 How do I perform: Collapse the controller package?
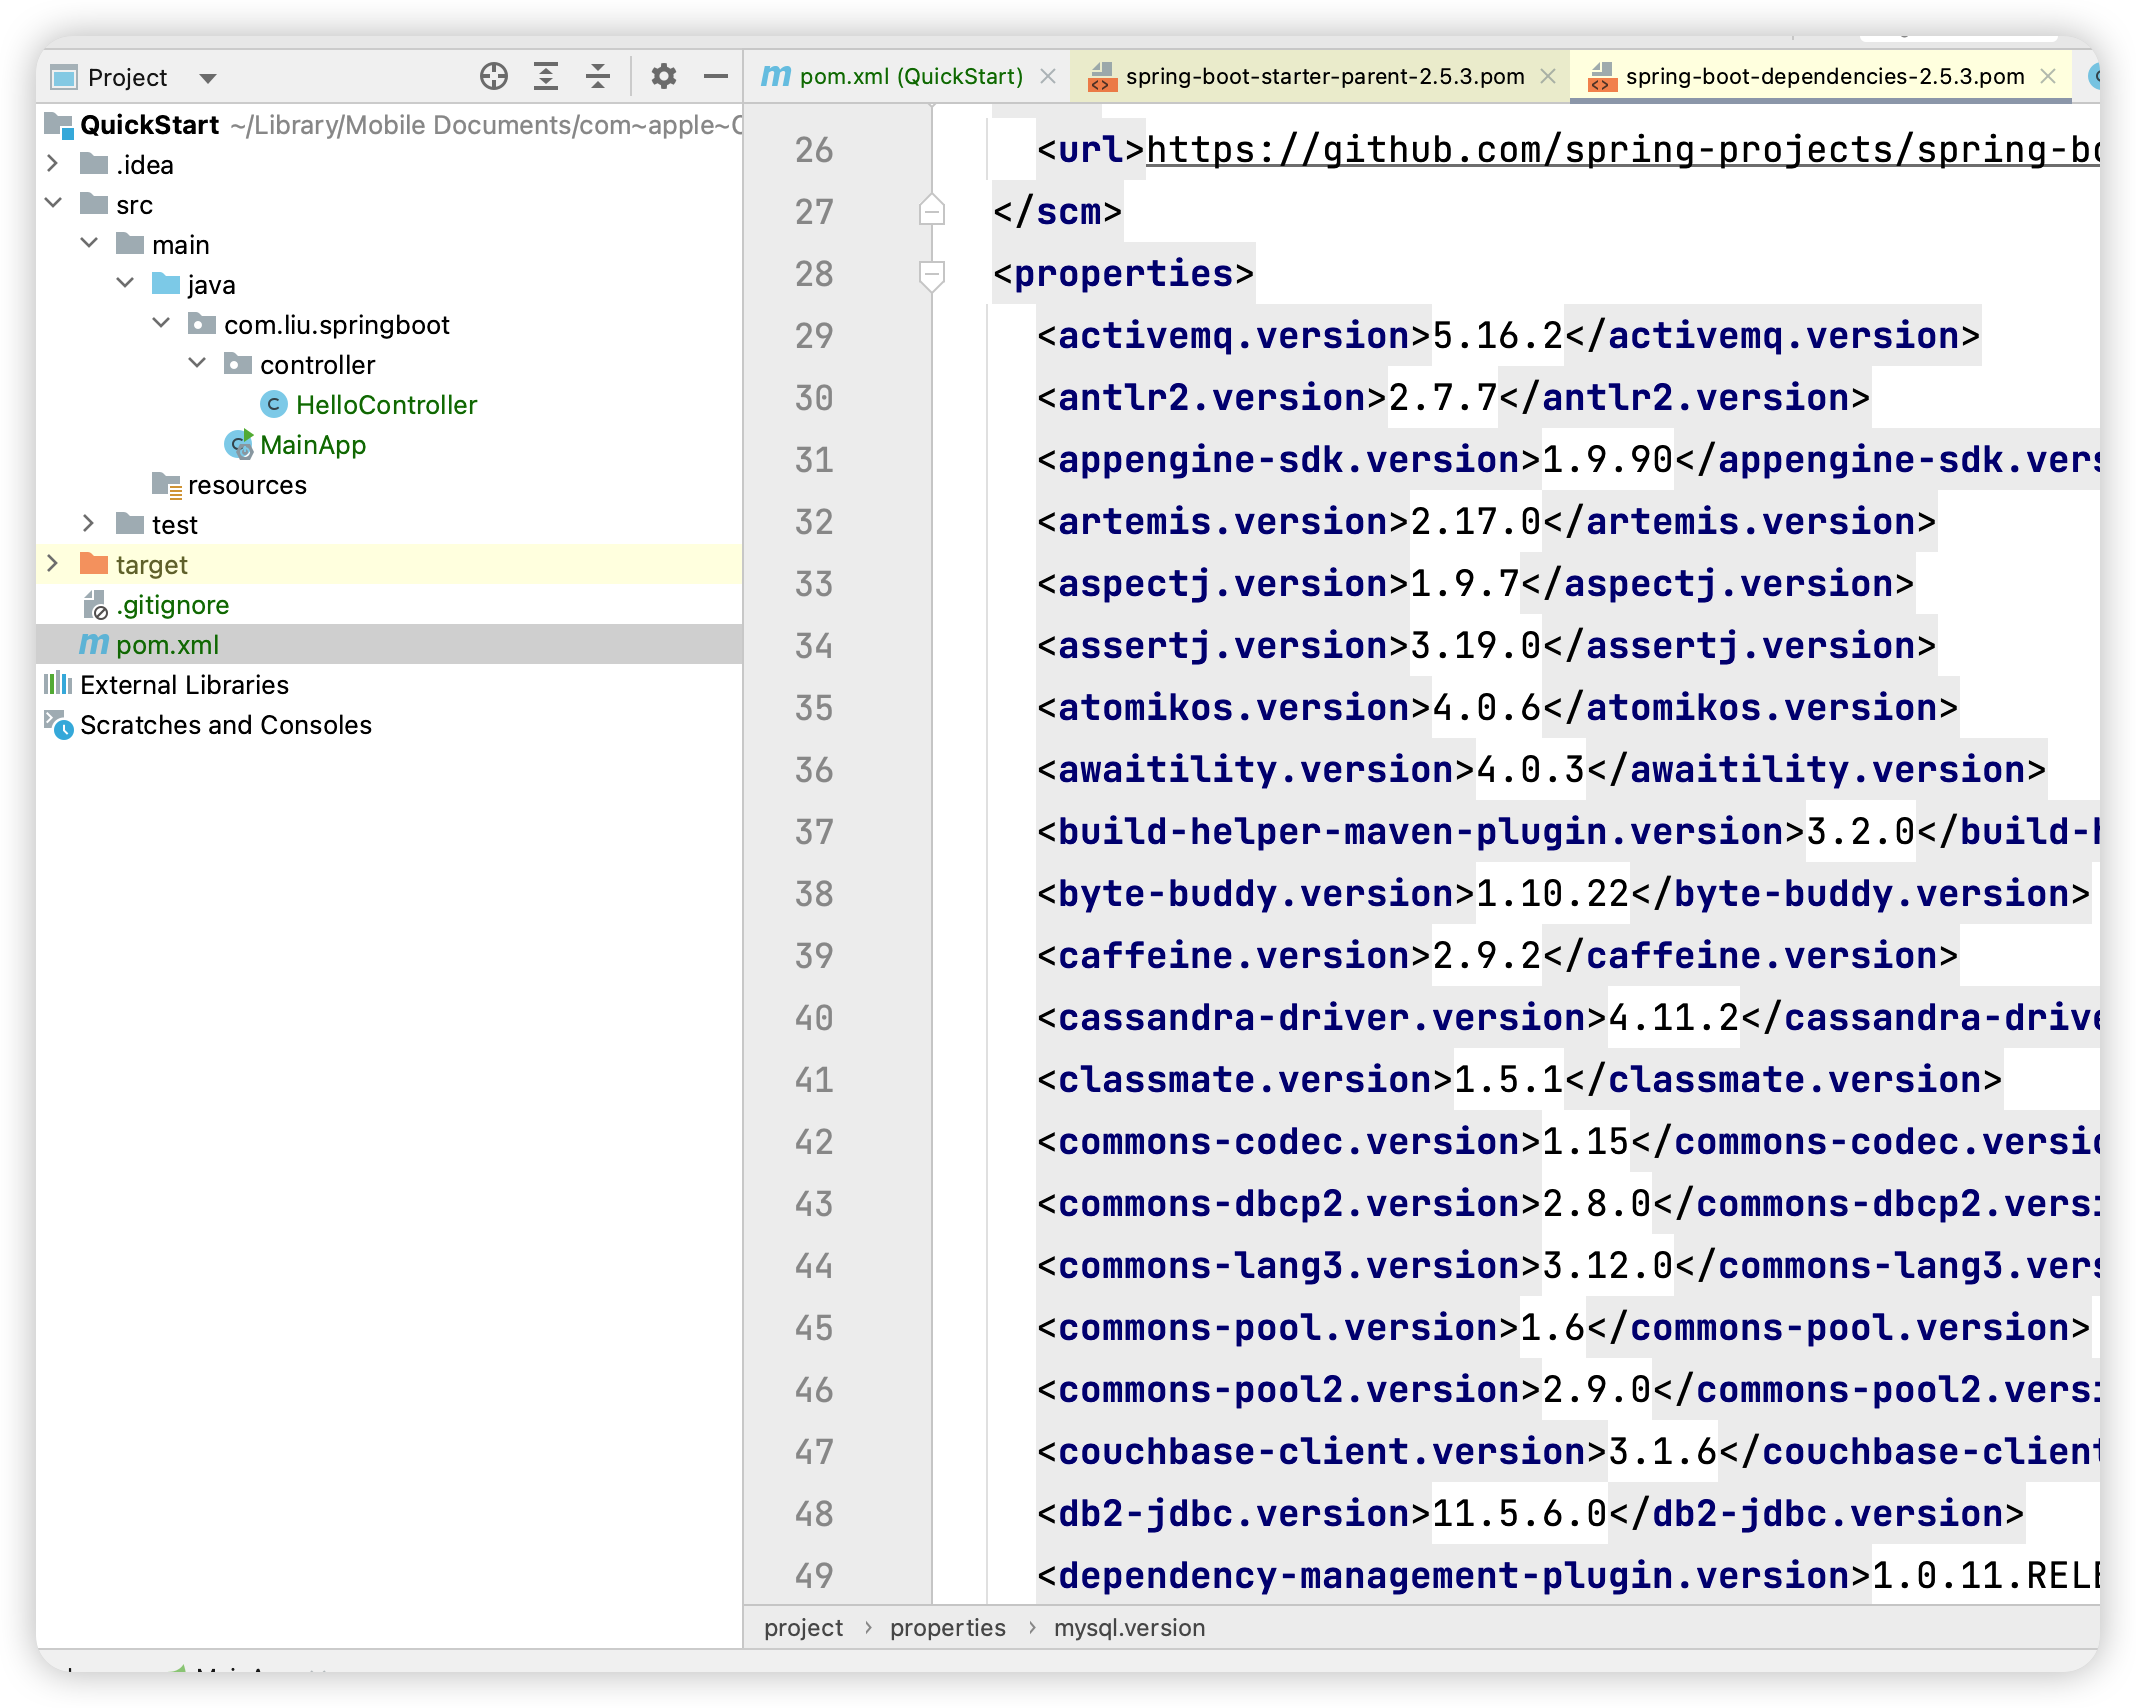click(198, 363)
